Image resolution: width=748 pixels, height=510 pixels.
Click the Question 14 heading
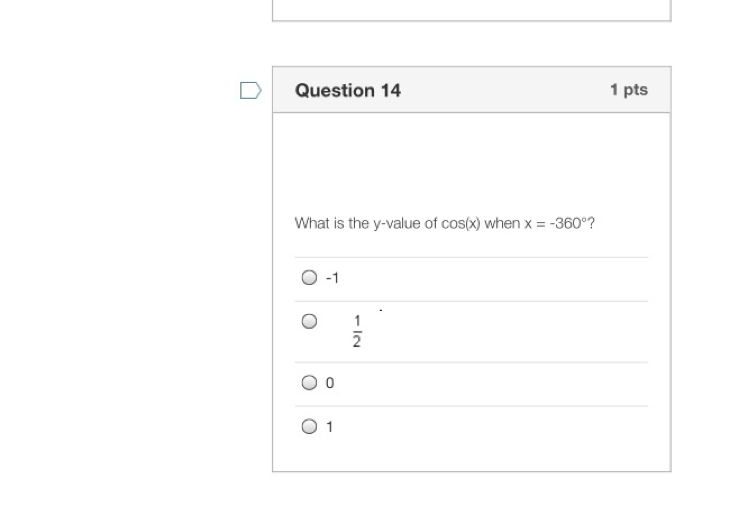pyautogui.click(x=348, y=90)
